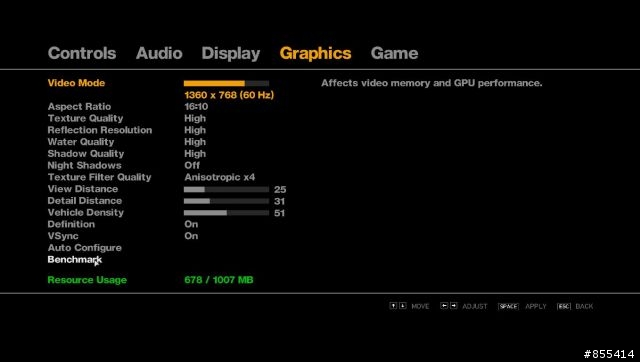Open the Audio settings tab
Screen dimensions: 640x362
159,53
